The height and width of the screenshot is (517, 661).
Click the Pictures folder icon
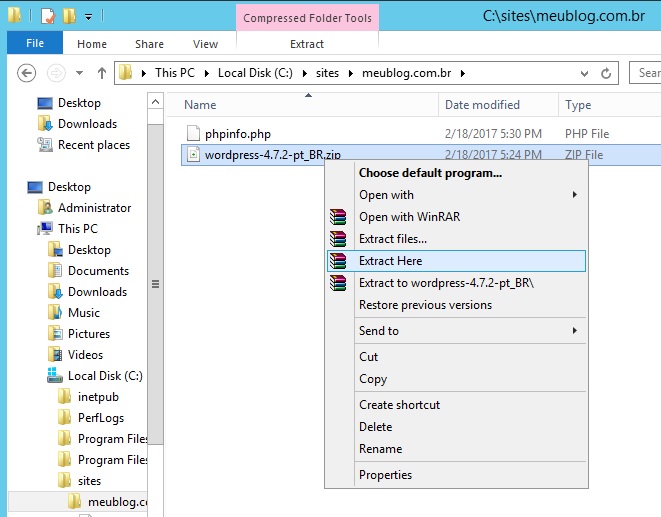click(x=55, y=334)
